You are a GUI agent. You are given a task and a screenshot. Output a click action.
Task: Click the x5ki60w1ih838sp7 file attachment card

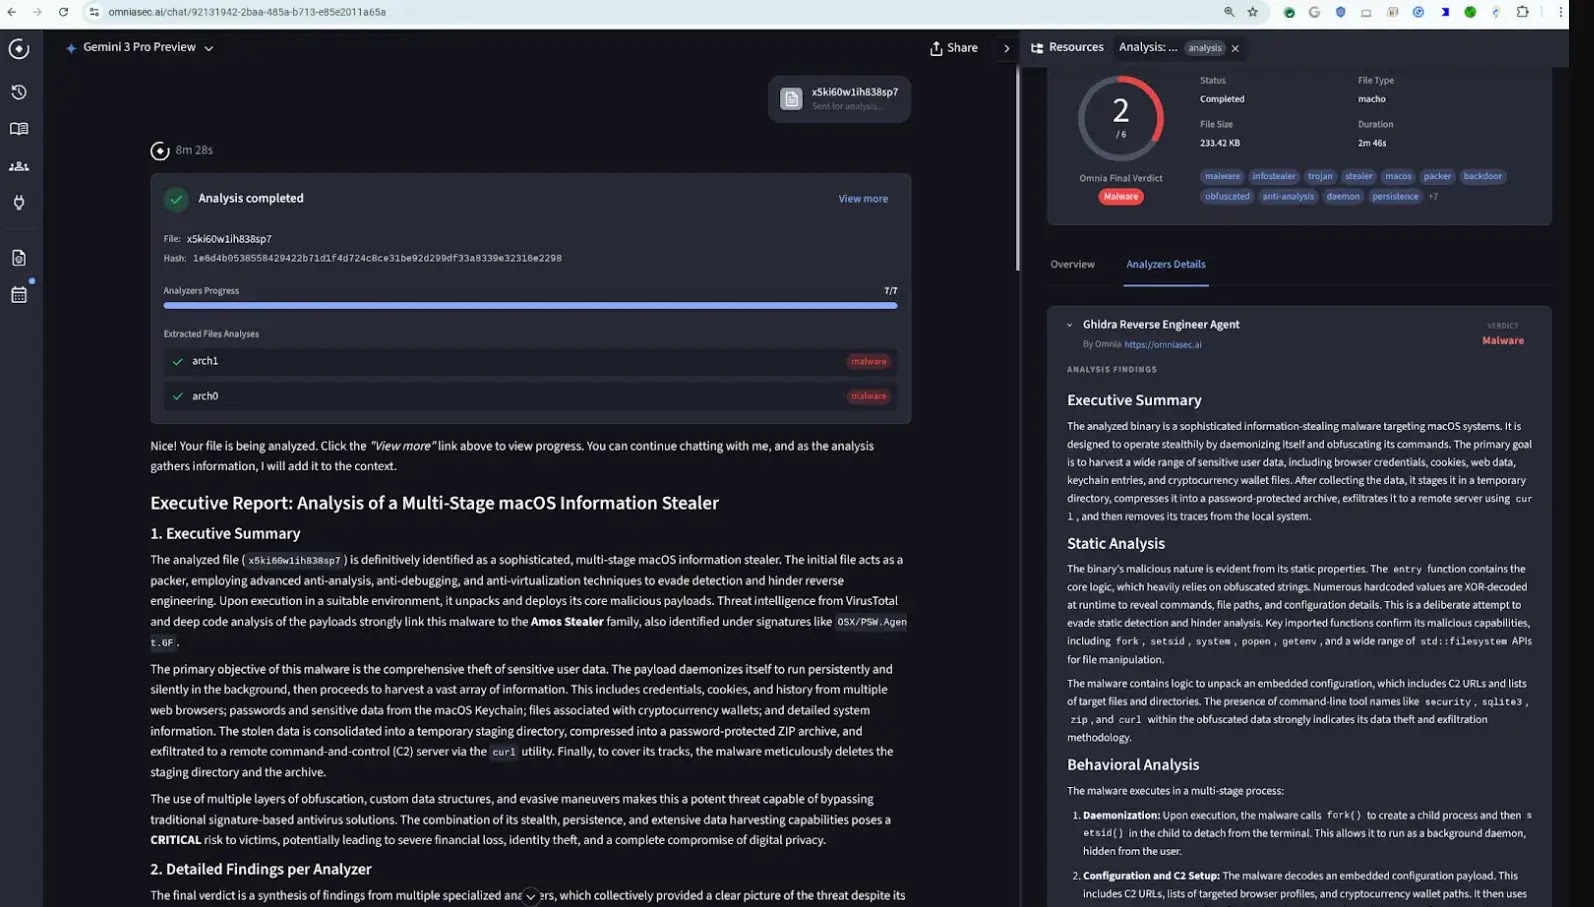839,99
